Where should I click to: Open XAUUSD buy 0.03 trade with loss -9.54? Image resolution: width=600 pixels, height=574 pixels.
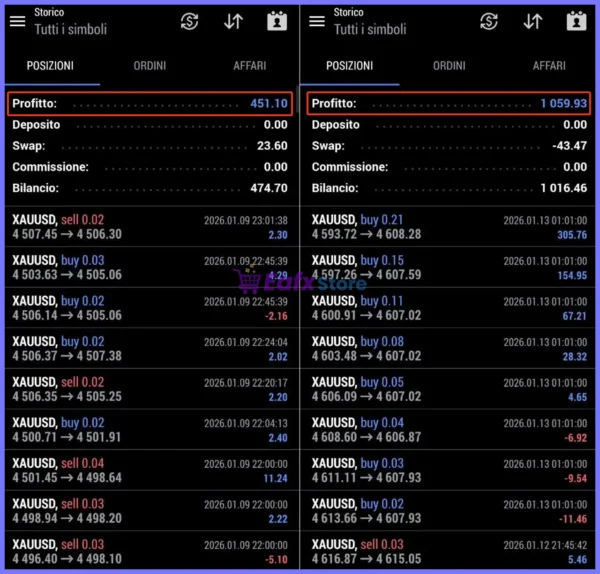pyautogui.click(x=448, y=470)
